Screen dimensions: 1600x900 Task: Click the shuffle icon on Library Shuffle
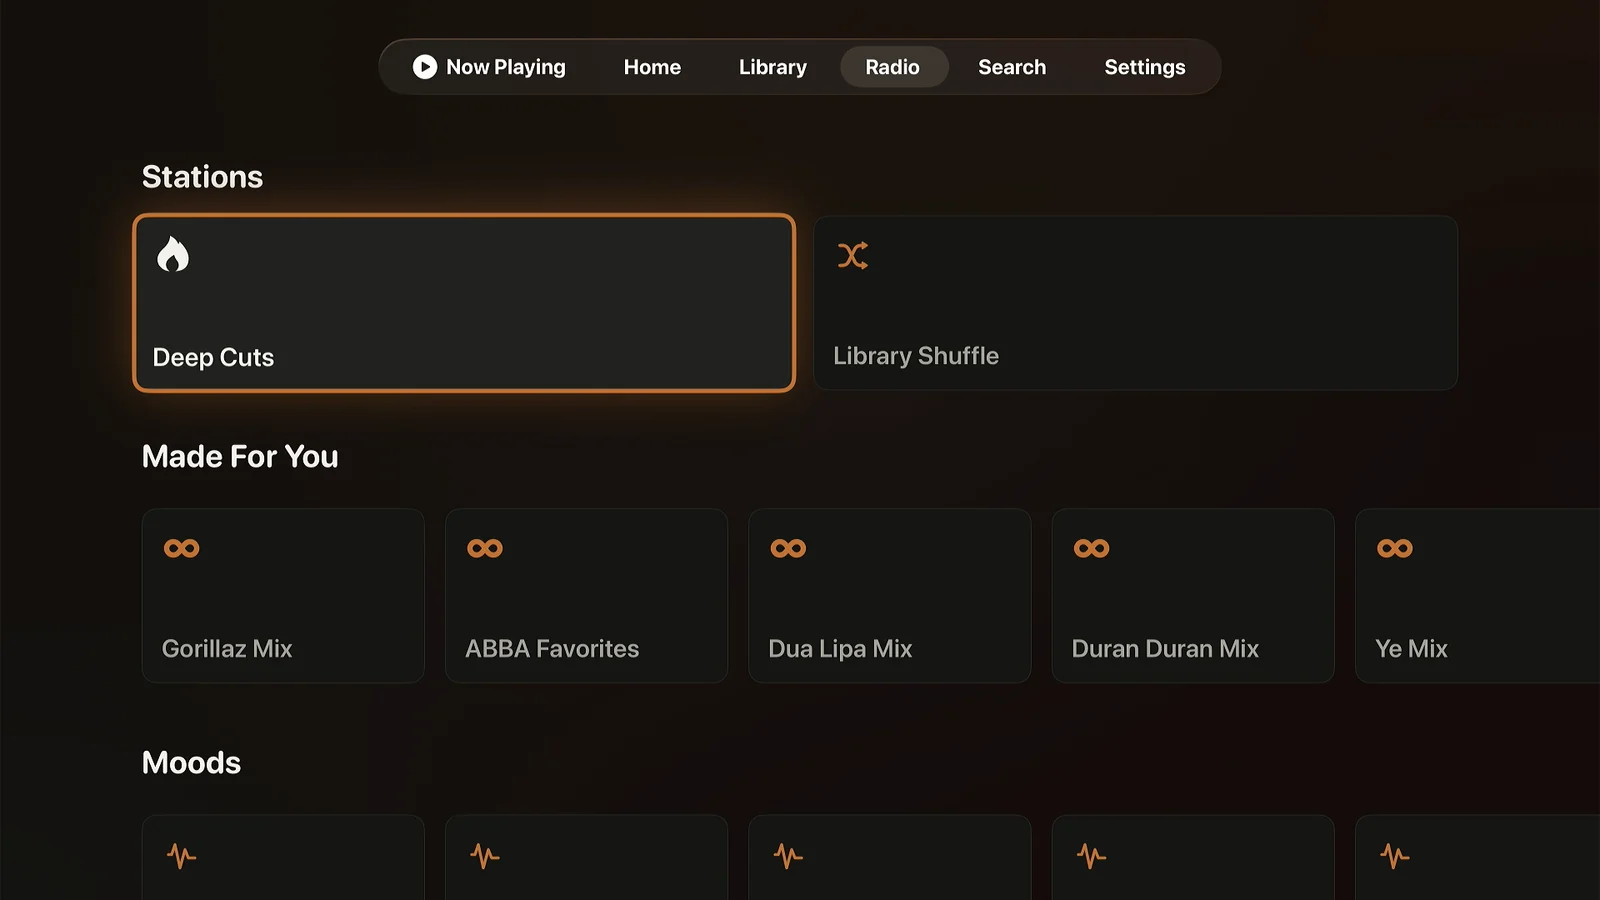(x=853, y=256)
